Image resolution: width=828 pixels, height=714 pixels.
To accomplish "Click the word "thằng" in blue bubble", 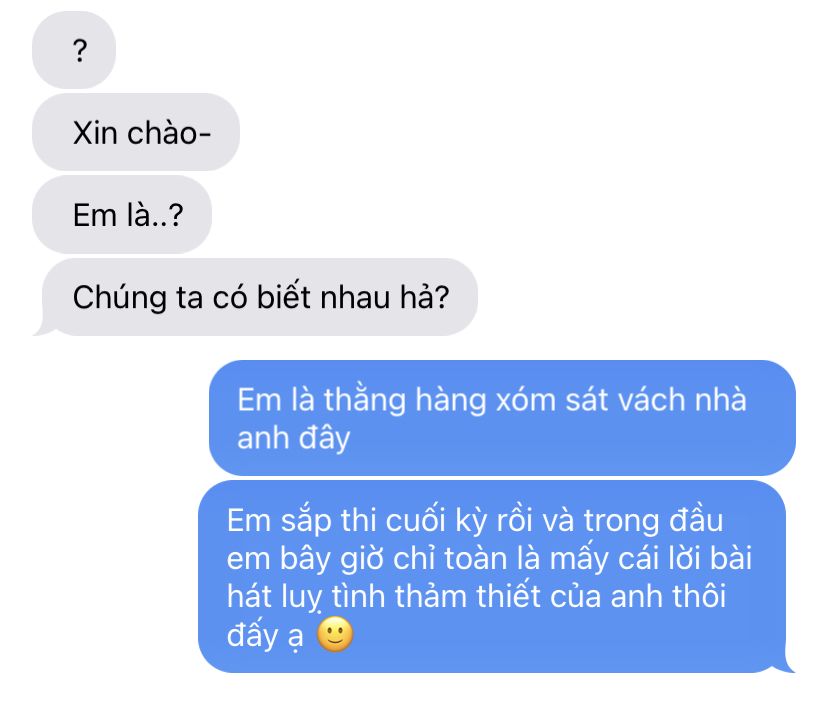I will coord(365,399).
